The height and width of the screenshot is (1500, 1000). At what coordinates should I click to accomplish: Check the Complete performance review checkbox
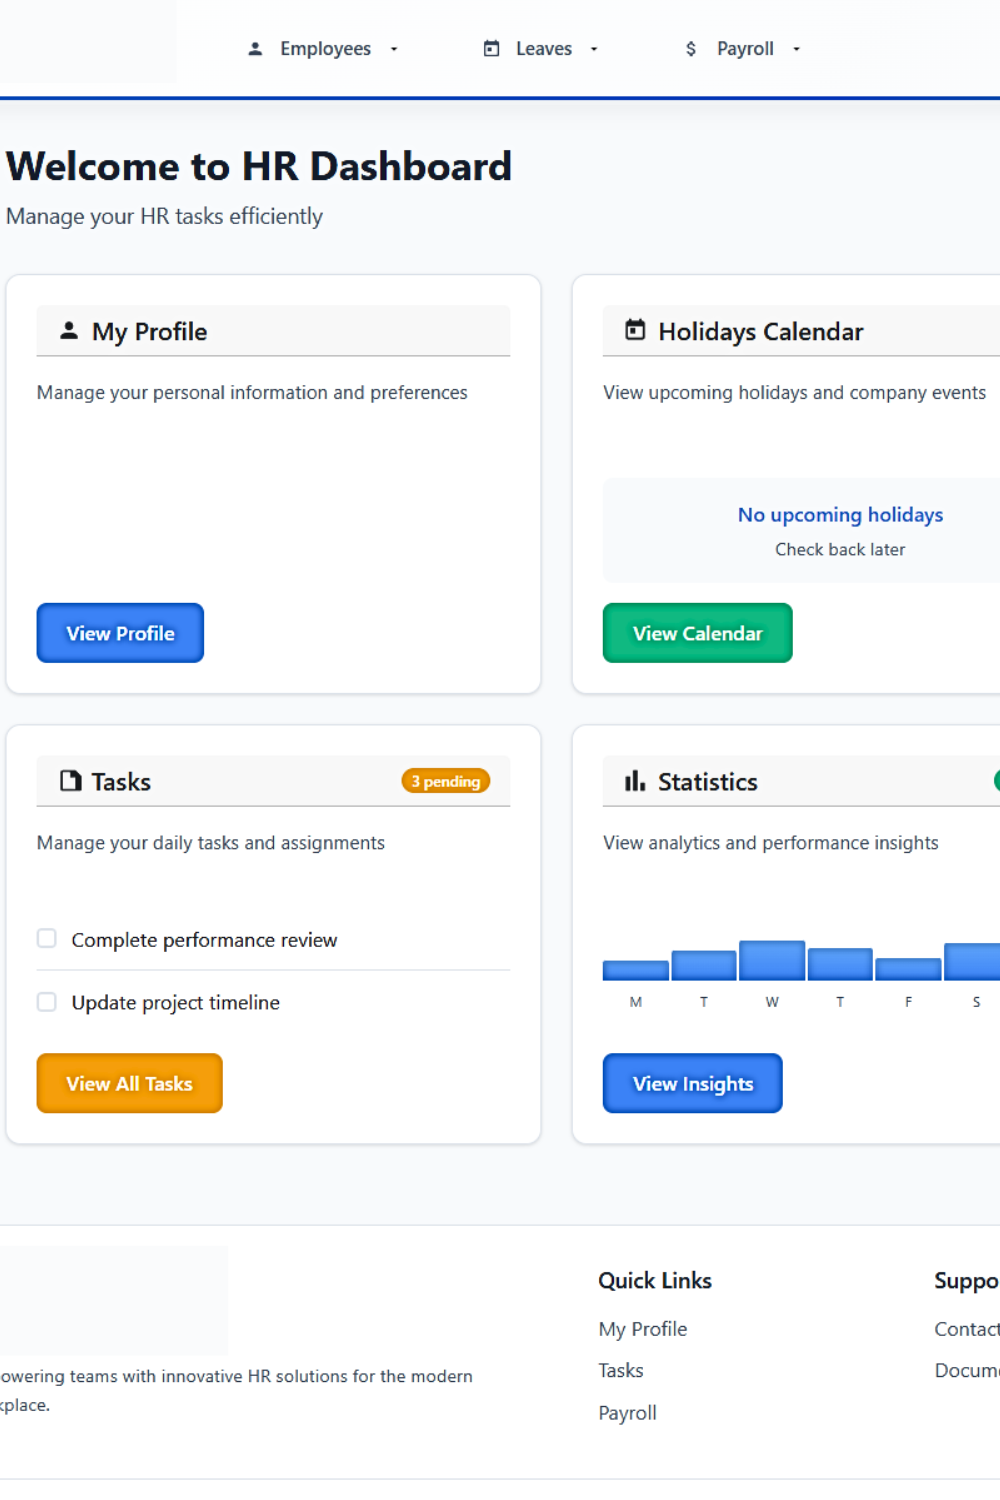click(46, 938)
